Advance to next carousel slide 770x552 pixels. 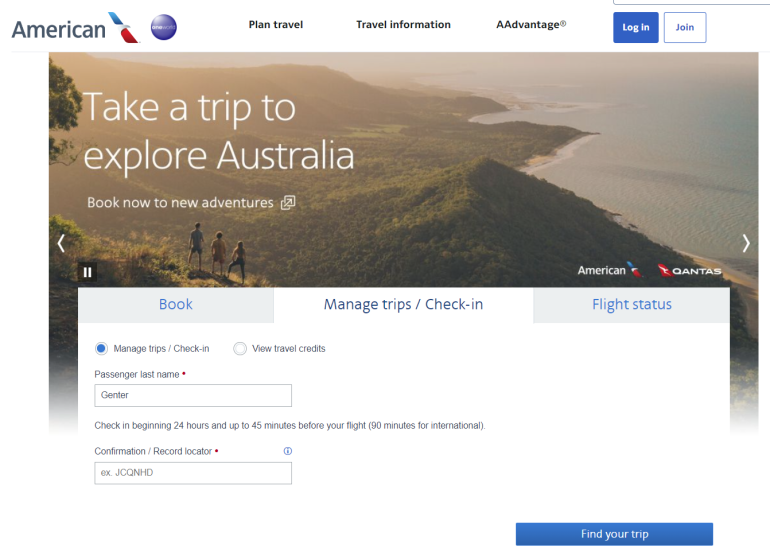tap(745, 243)
